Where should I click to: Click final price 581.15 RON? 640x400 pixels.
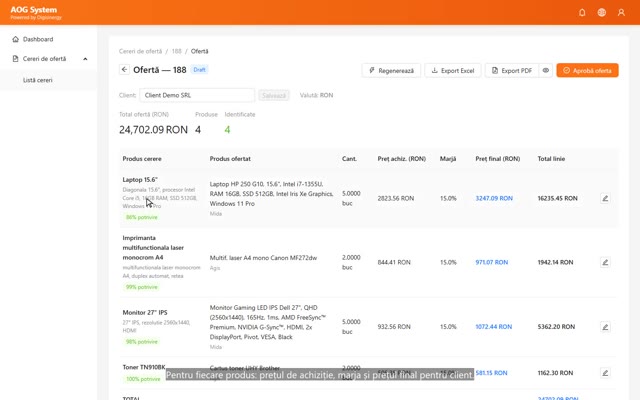click(491, 373)
